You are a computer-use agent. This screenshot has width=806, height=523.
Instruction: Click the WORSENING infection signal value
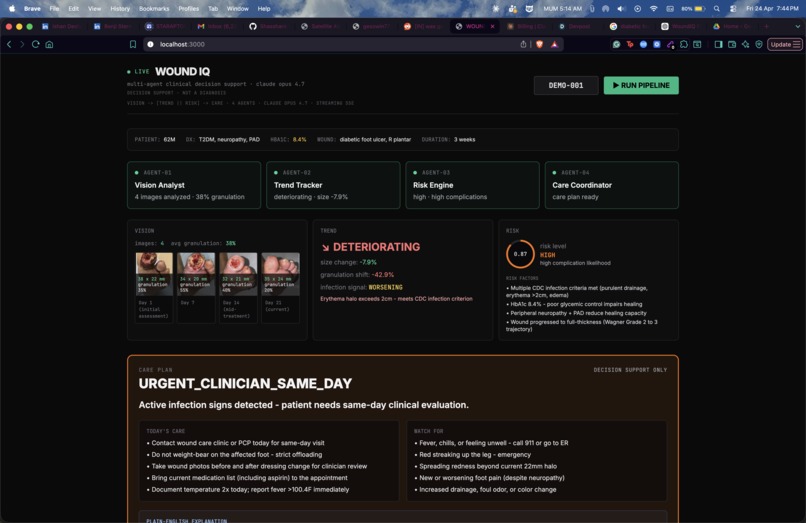click(x=386, y=287)
